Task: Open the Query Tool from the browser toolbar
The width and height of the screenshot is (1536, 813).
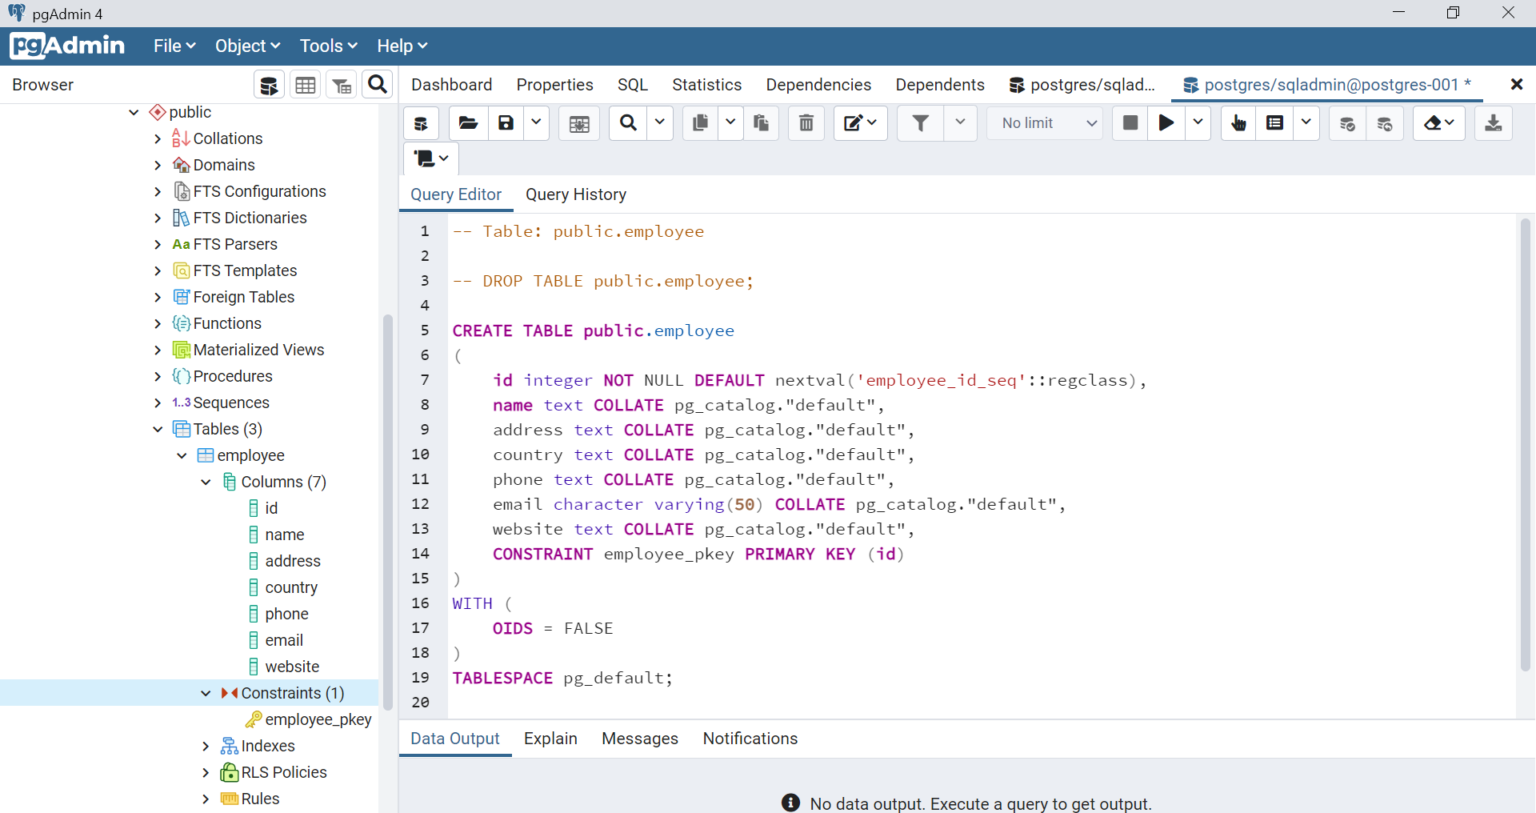Action: [269, 84]
